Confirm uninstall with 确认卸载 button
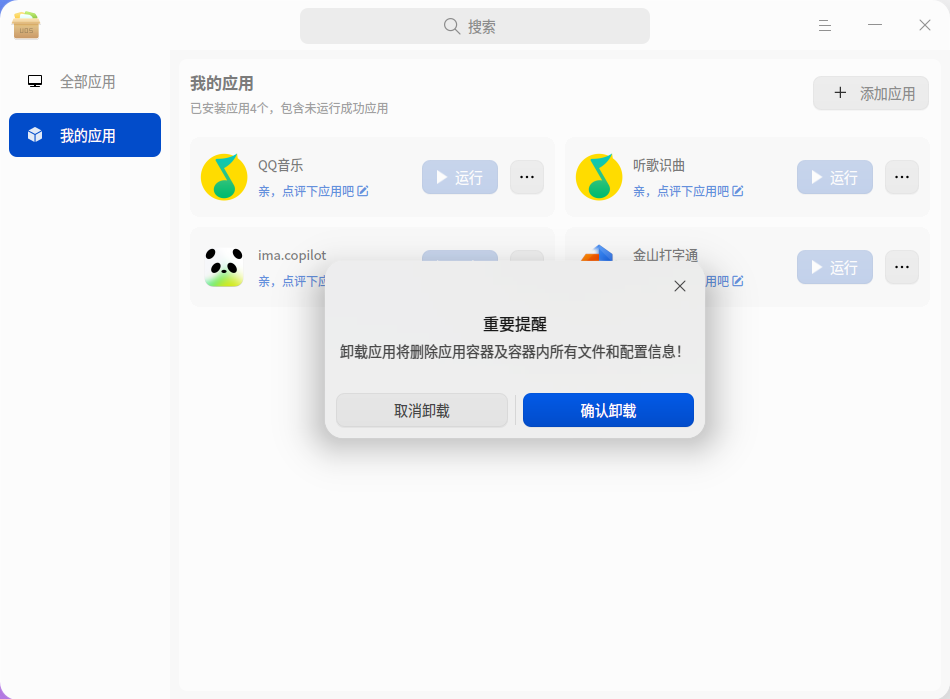Screen dimensions: 950x699 (608, 410)
